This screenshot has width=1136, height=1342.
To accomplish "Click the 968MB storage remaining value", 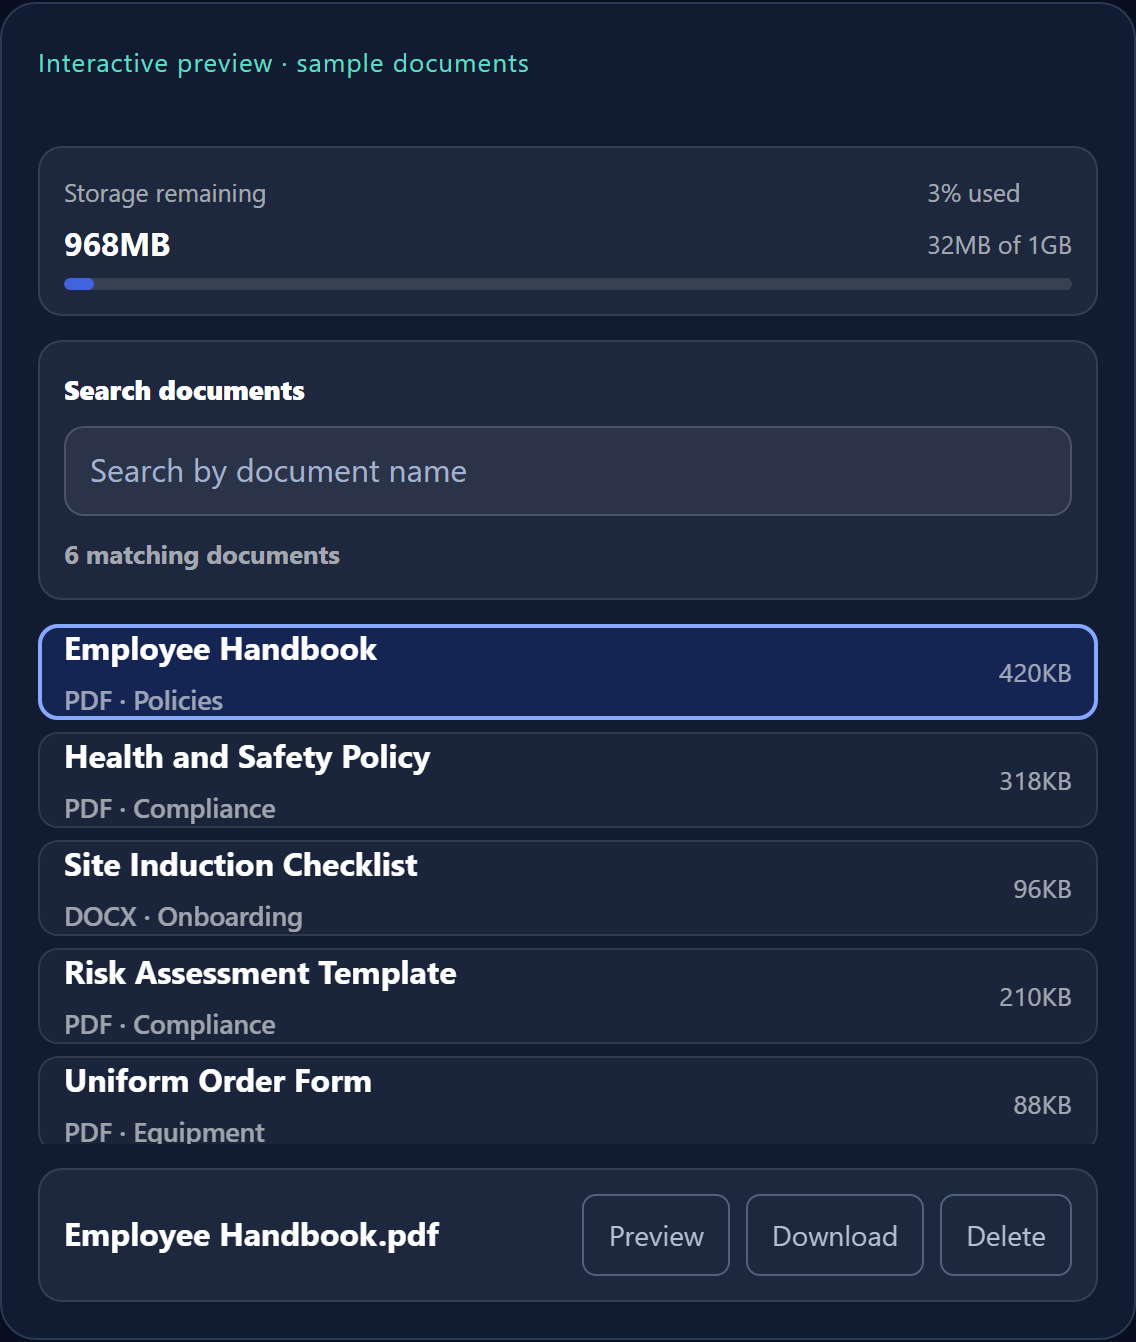I will pos(117,245).
